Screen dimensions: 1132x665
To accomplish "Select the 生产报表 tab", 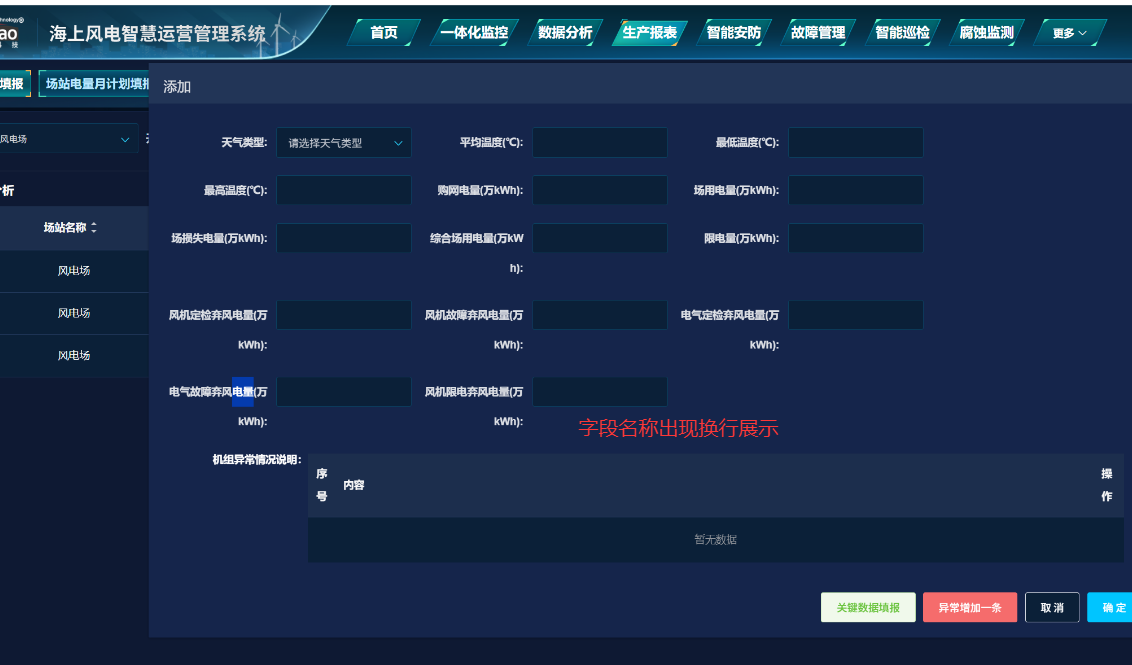I will (649, 33).
